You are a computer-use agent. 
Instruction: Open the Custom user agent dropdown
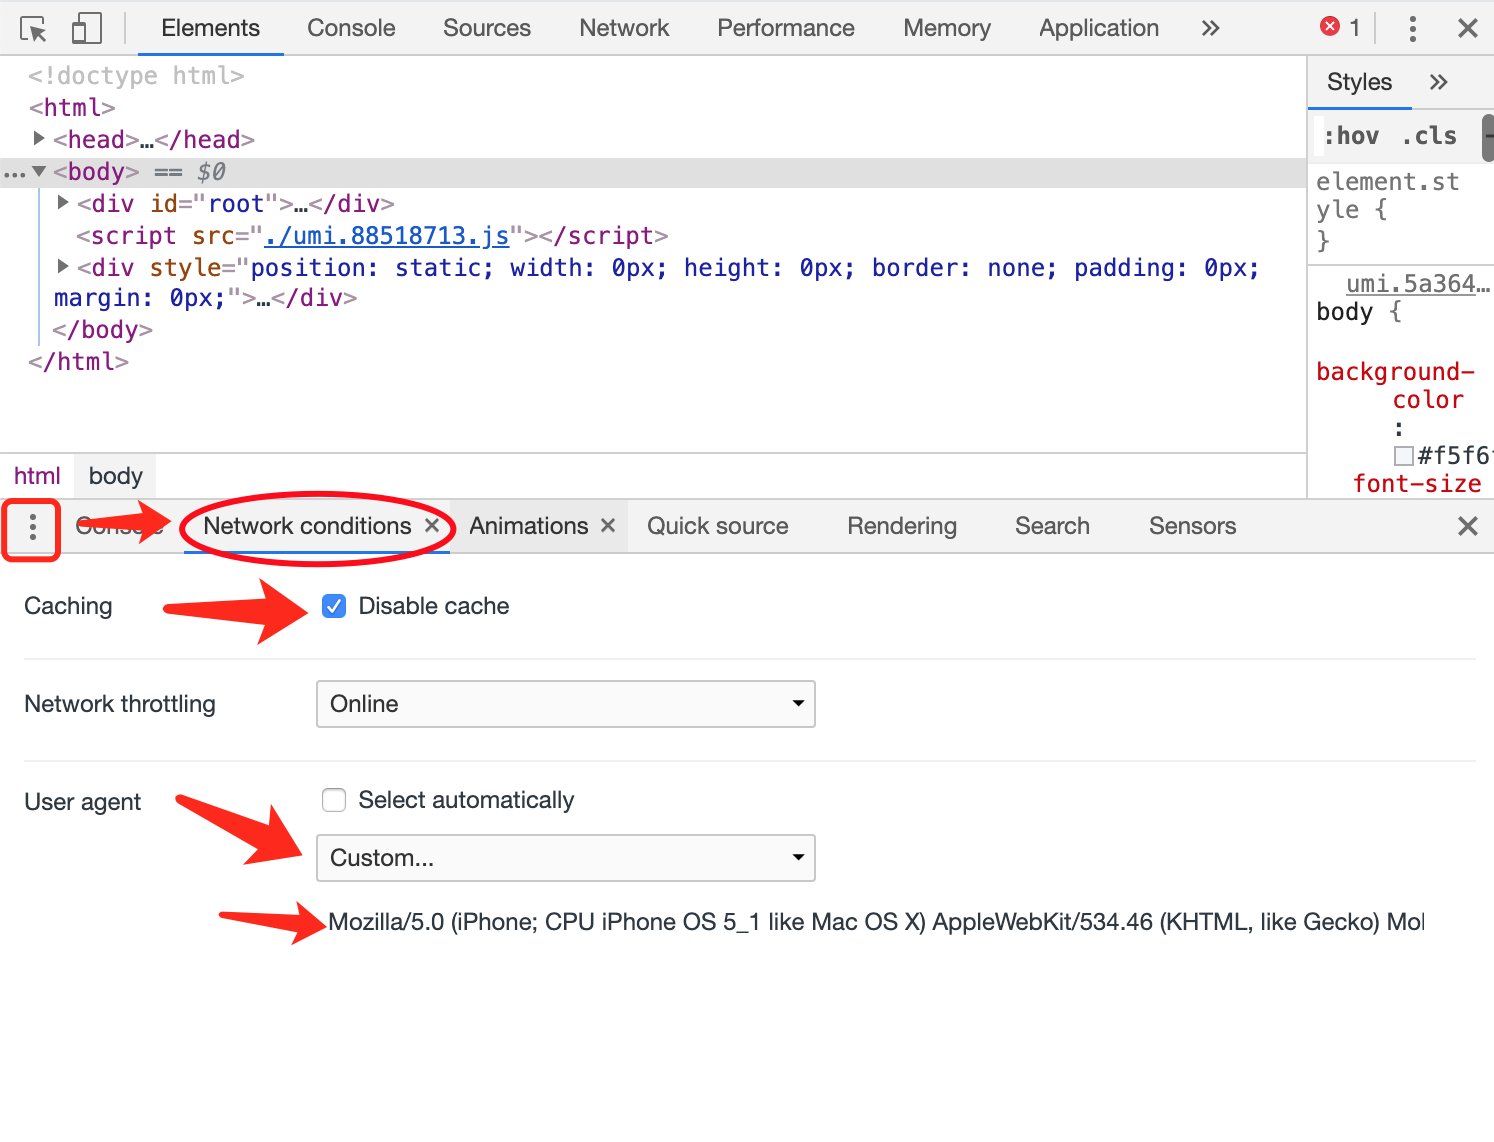click(x=566, y=858)
